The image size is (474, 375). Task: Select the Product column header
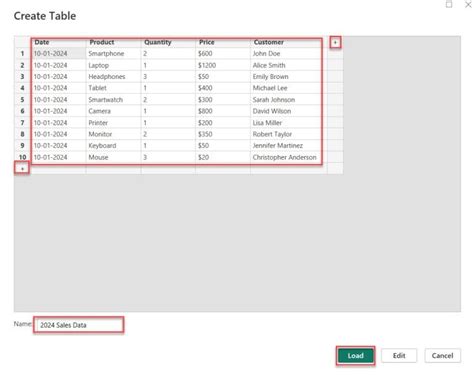[113, 42]
